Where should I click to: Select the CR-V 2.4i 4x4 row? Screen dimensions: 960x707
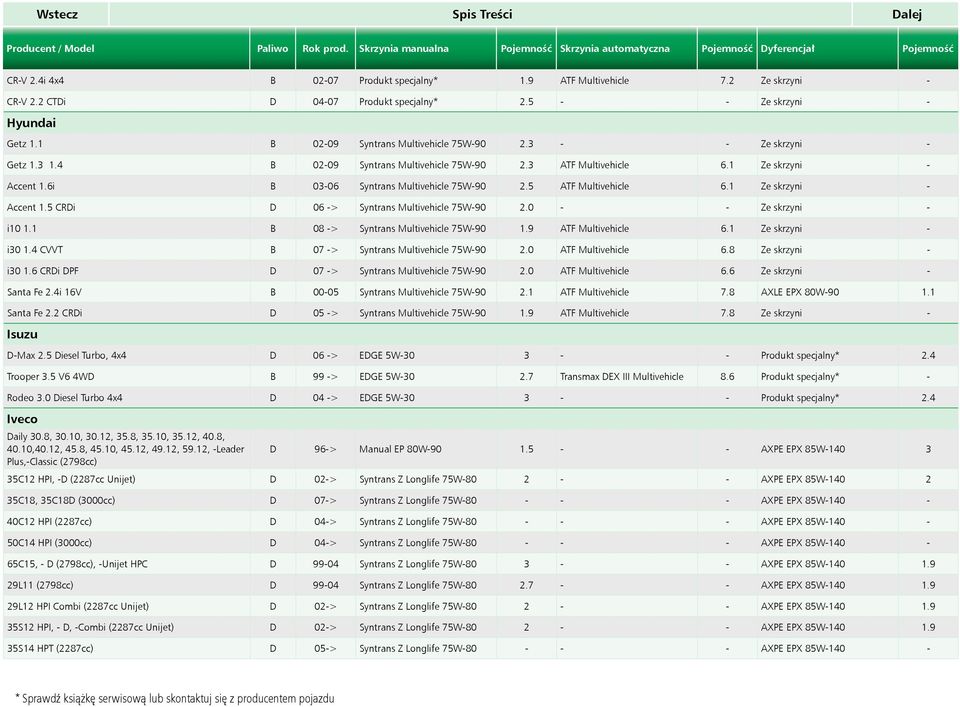(x=481, y=80)
